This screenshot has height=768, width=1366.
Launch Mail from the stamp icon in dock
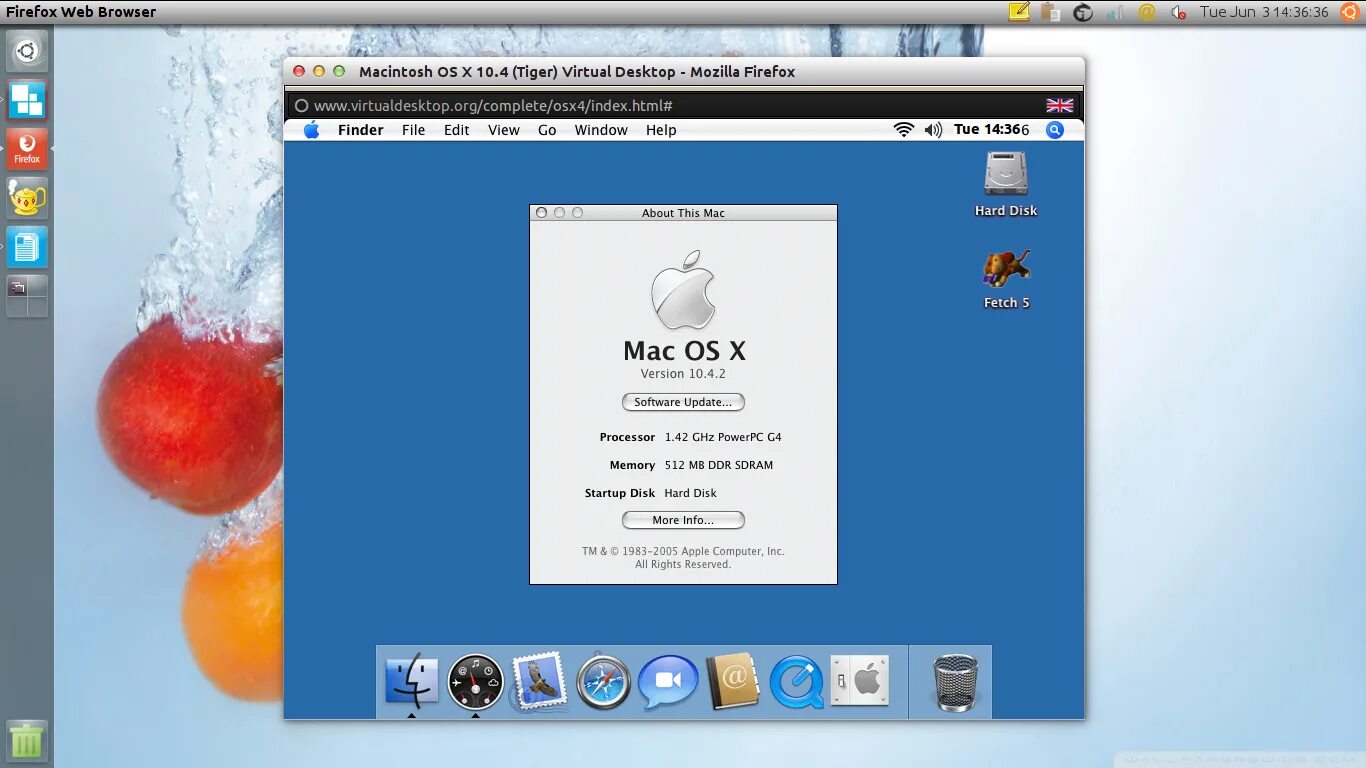coord(540,681)
